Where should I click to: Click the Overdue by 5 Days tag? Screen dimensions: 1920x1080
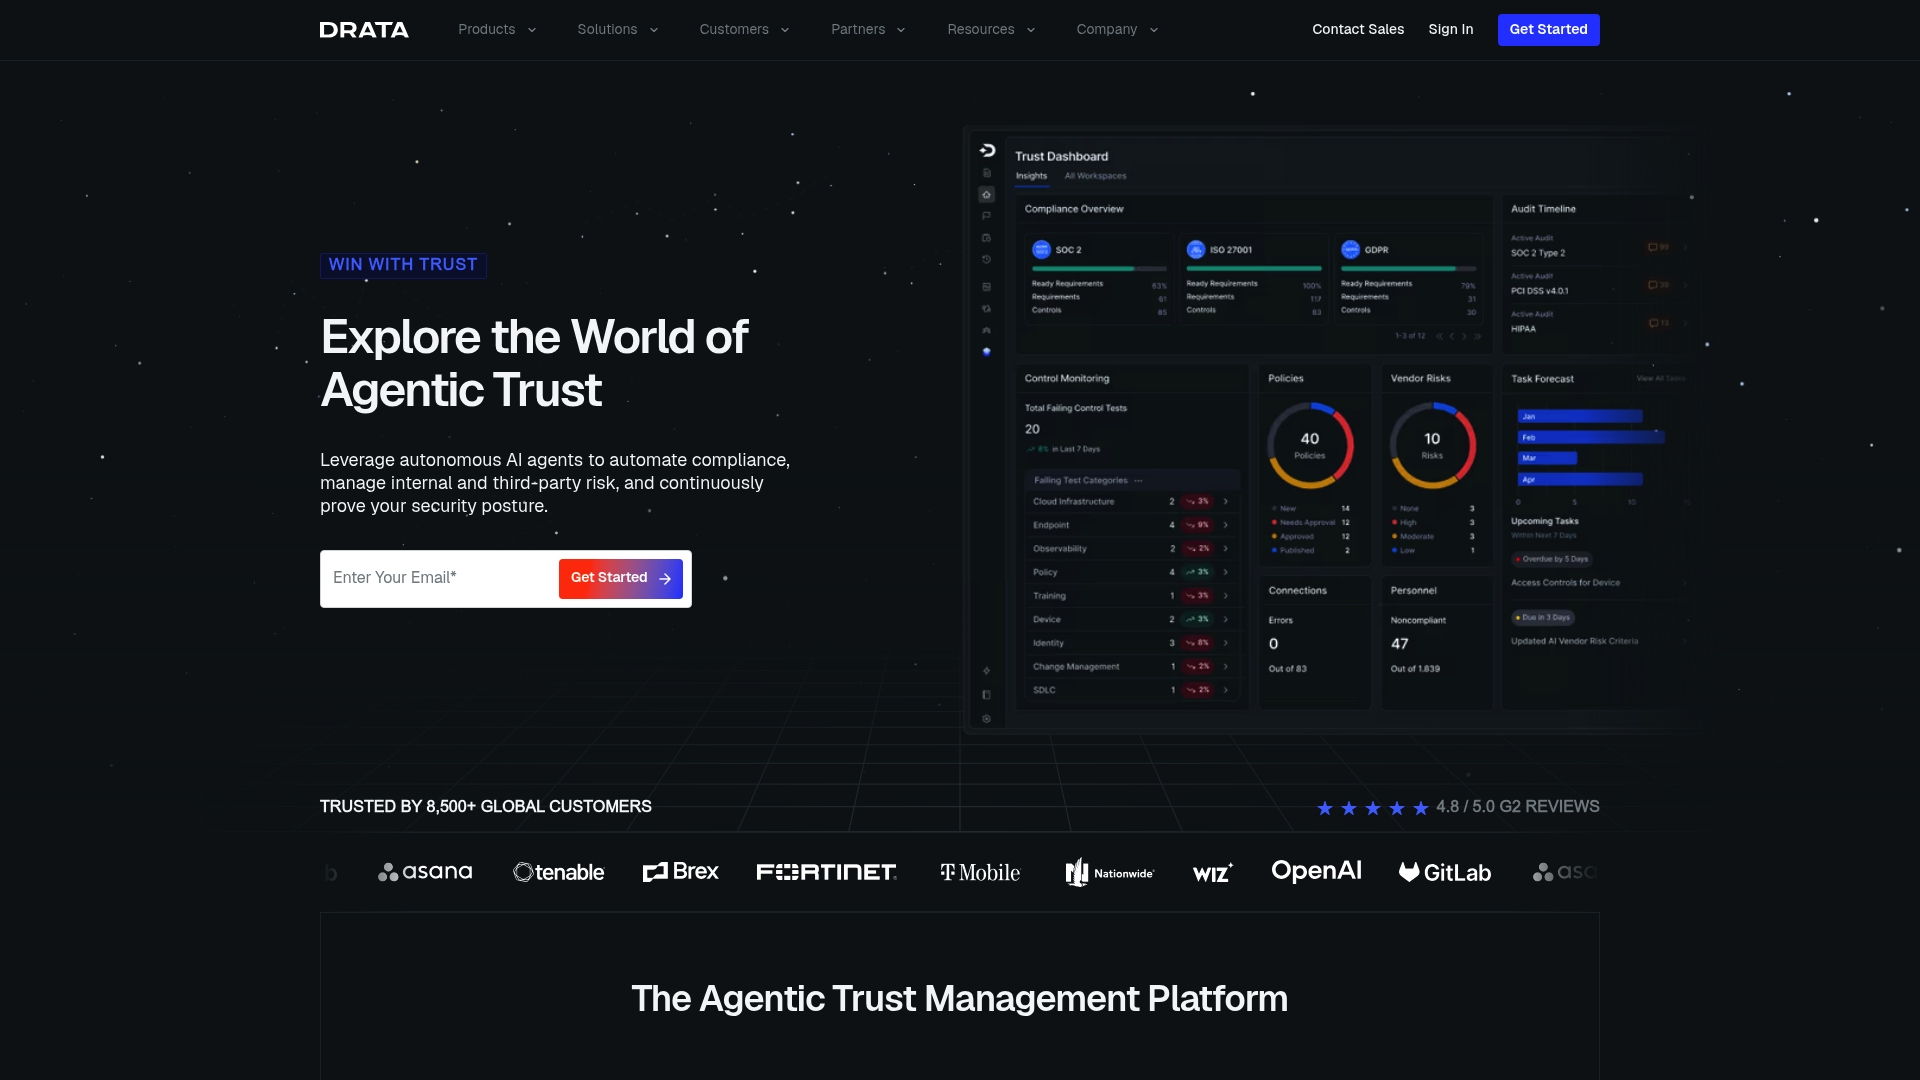pos(1552,559)
